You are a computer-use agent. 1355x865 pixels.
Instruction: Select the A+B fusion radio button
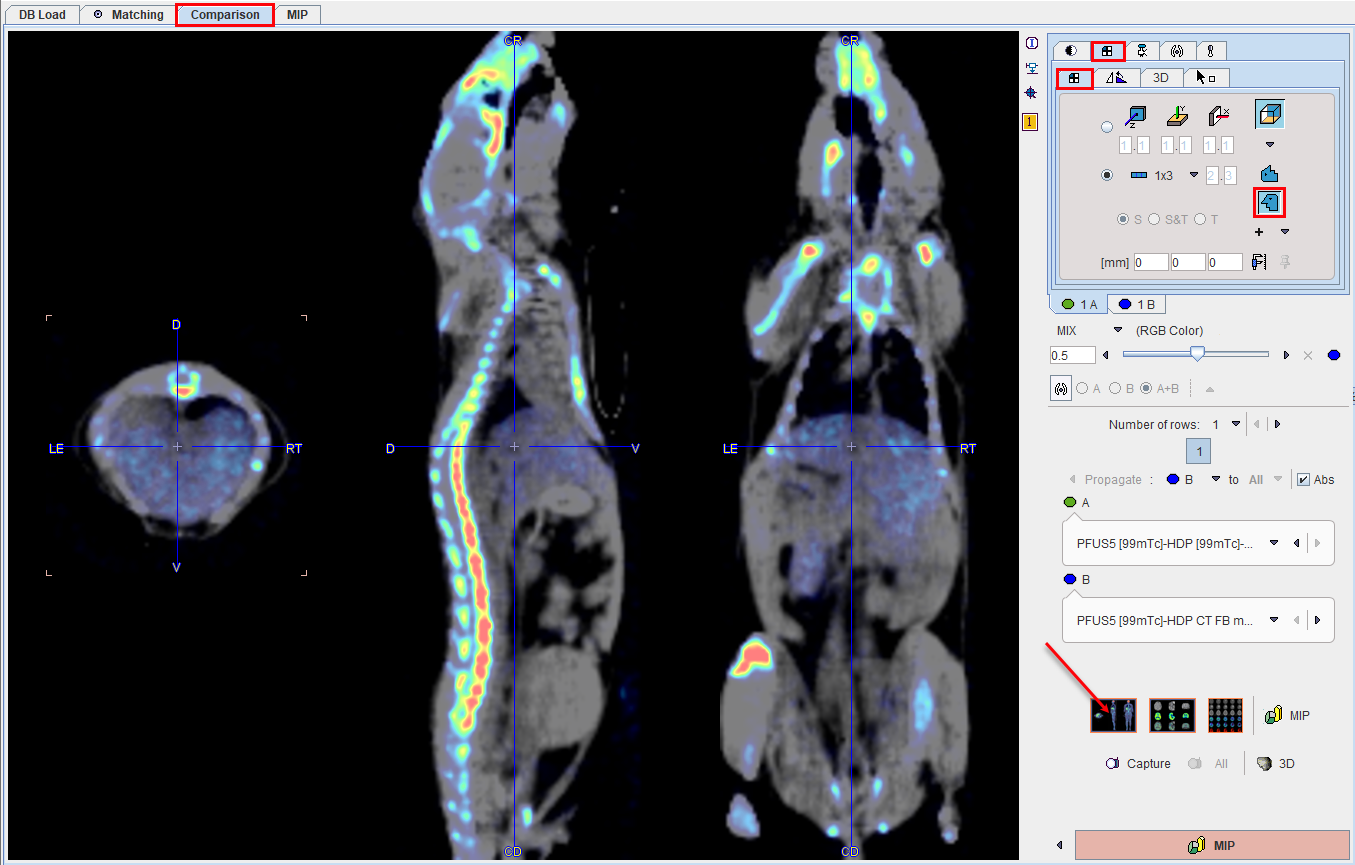click(x=1146, y=389)
